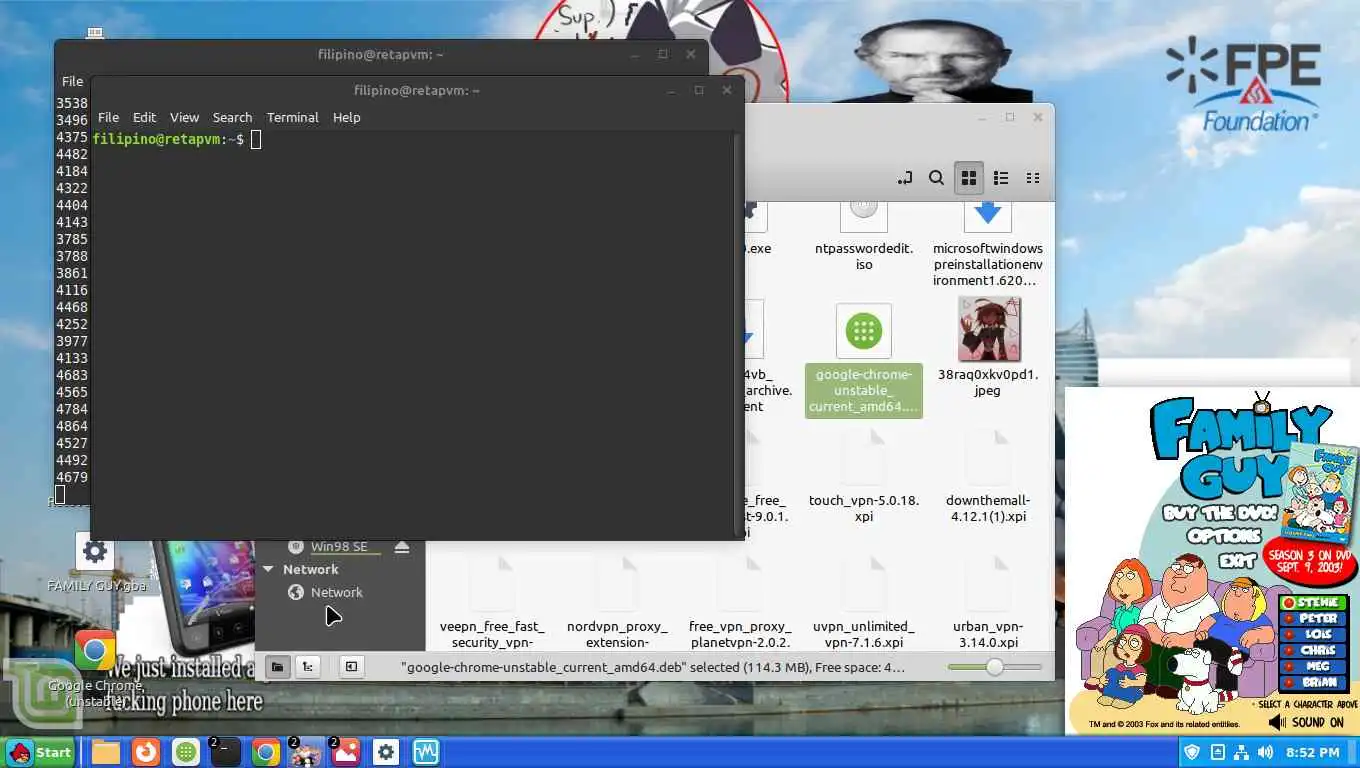Switch file manager to list view

(x=1001, y=178)
